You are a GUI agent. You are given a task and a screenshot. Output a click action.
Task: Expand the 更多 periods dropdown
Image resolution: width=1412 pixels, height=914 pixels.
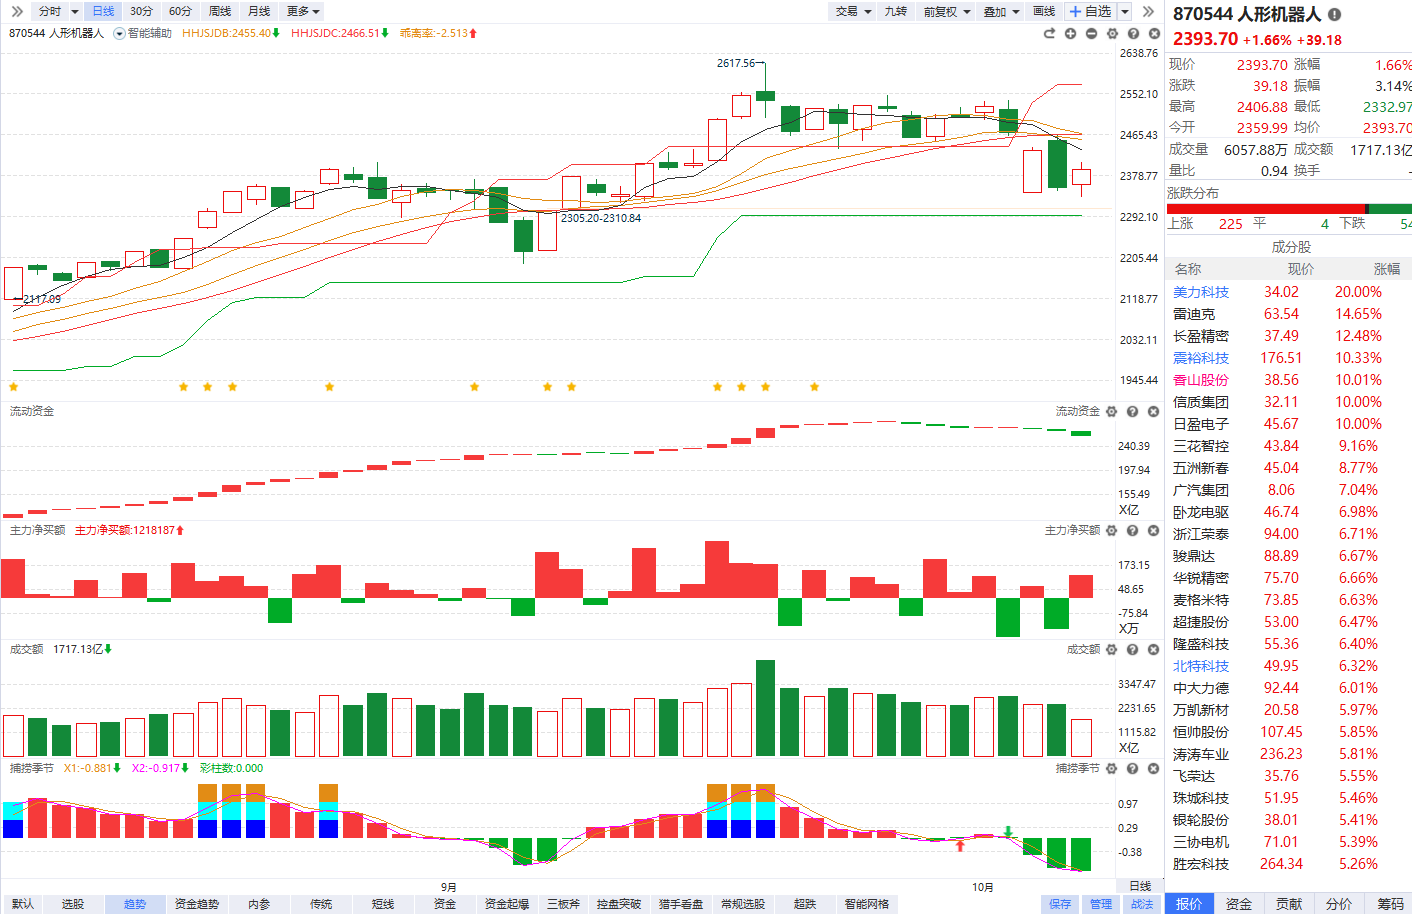(x=303, y=11)
